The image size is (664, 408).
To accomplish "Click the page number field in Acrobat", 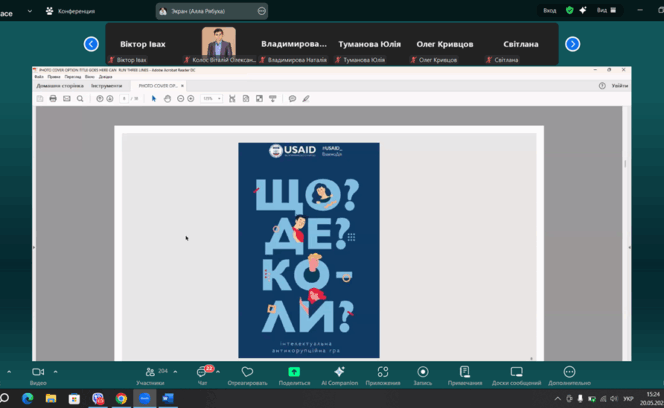I will click(x=125, y=99).
